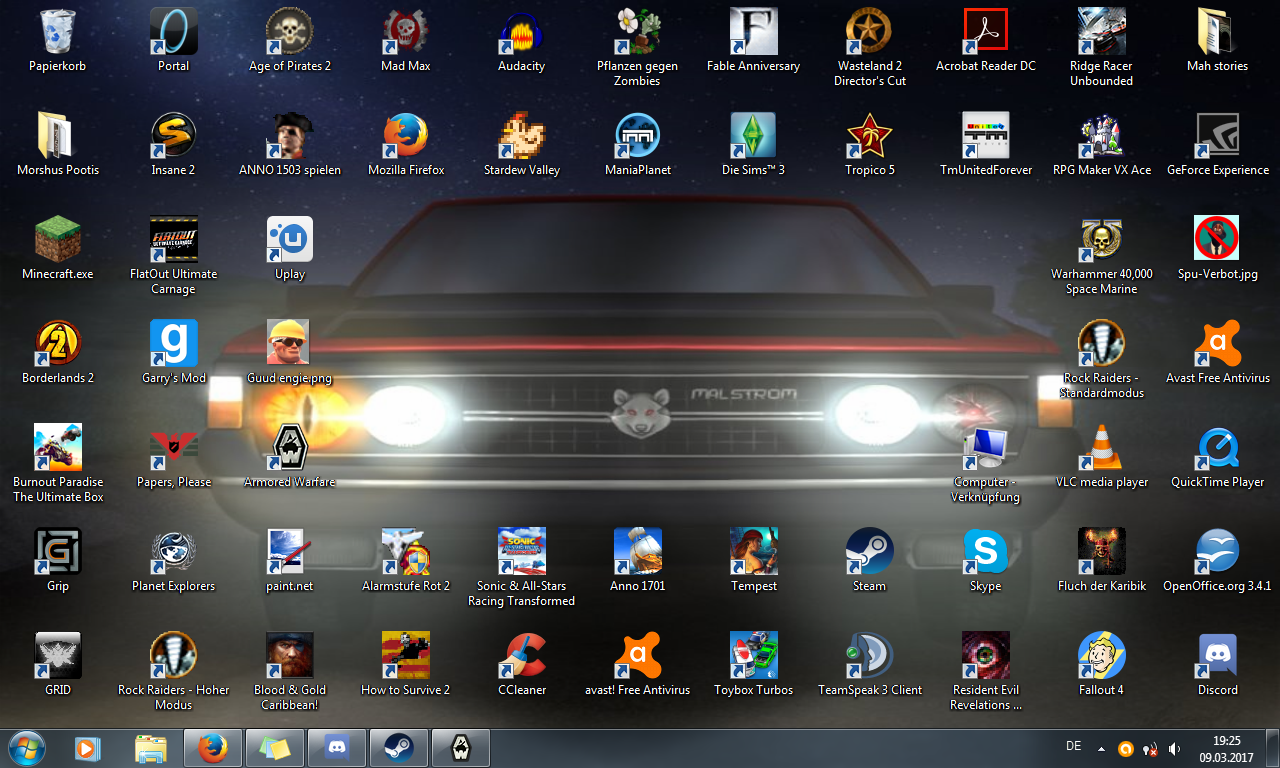Launch CCleaner from the desktop
The width and height of the screenshot is (1280, 768).
[x=522, y=656]
